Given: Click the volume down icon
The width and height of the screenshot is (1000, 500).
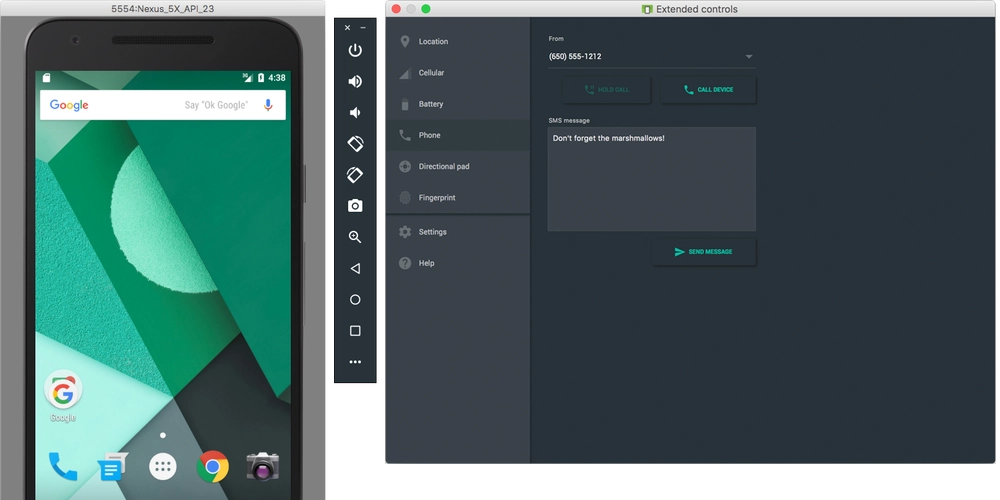Looking at the screenshot, I should (355, 112).
